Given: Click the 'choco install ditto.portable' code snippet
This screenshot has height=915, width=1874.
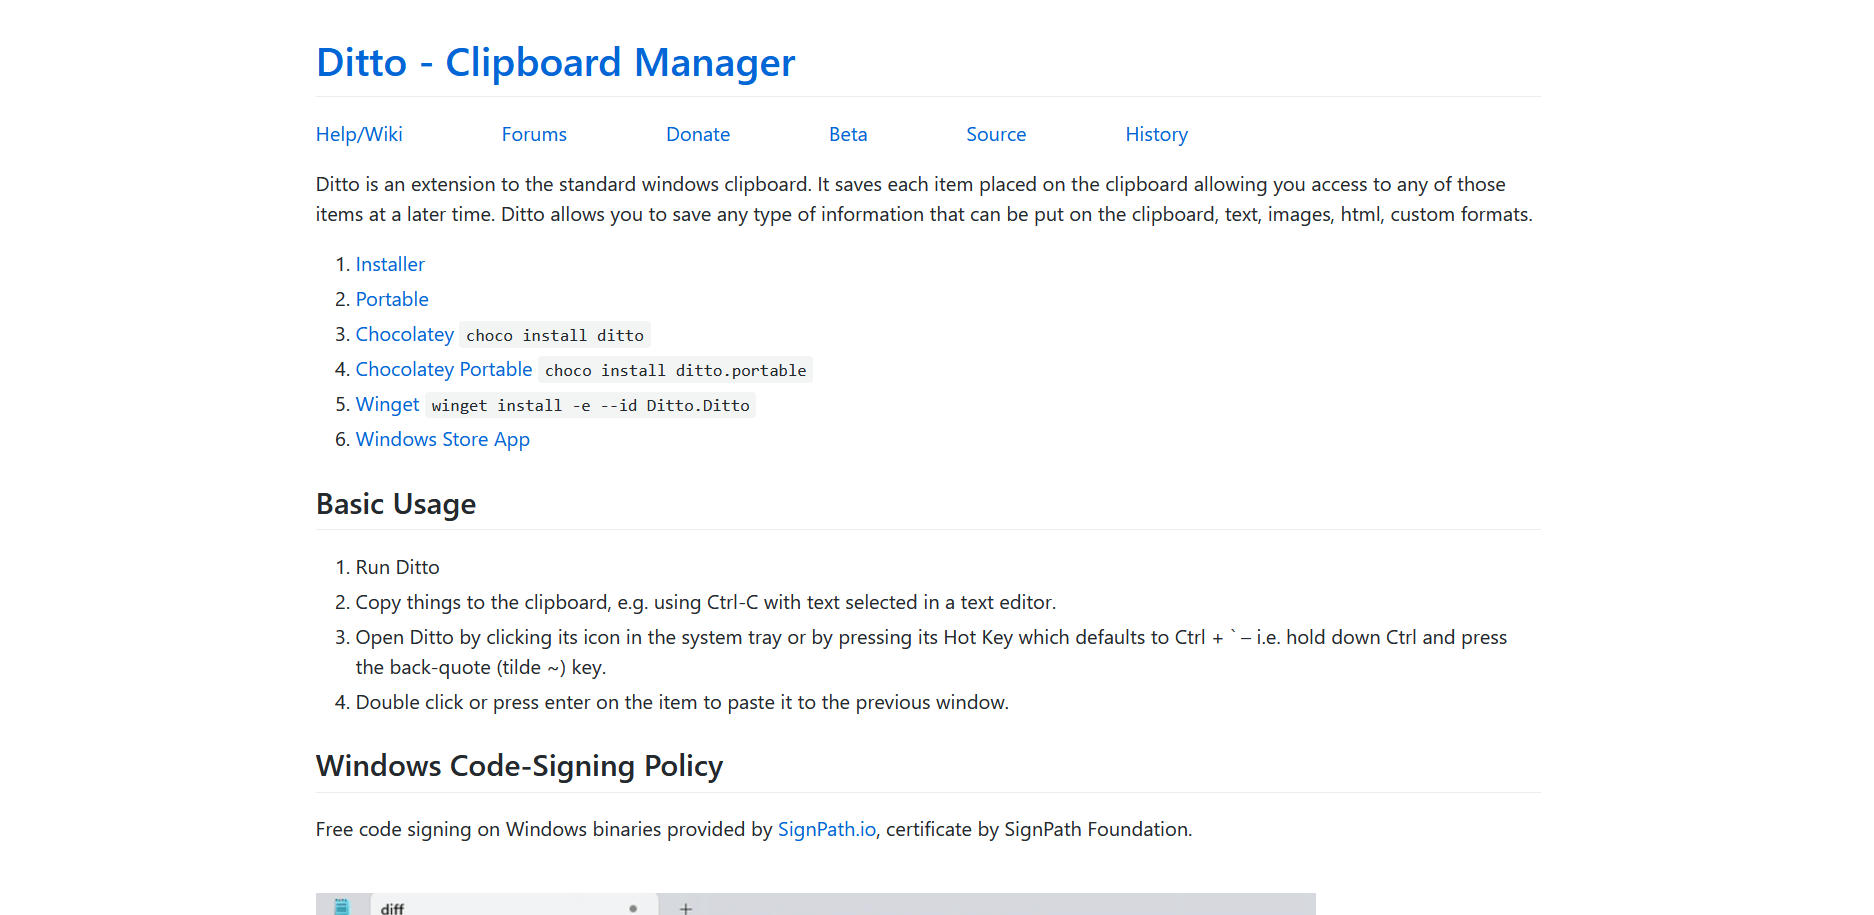Looking at the screenshot, I should (675, 370).
